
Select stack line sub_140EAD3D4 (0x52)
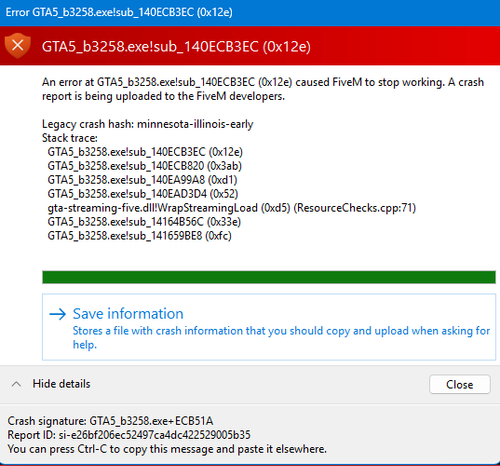pos(143,194)
